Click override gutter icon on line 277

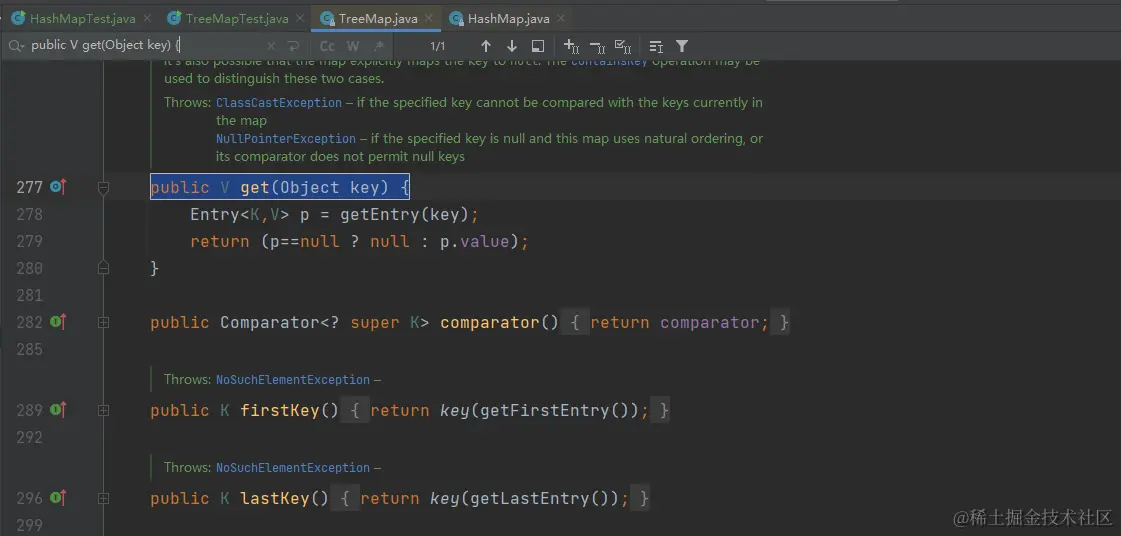[x=58, y=187]
